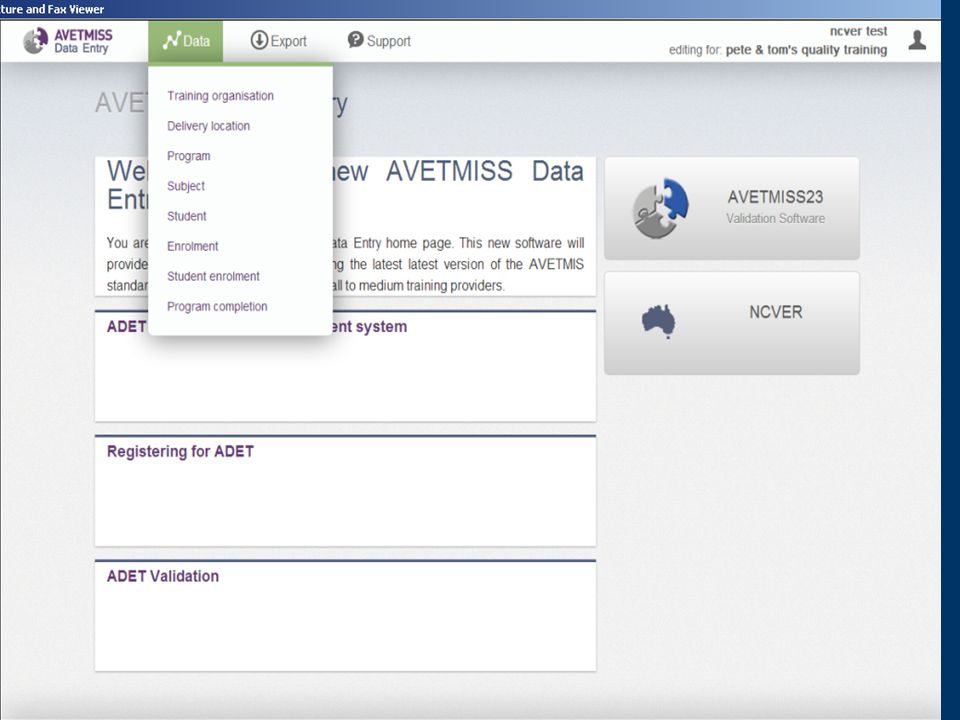Click the ADET Validation heading
The width and height of the screenshot is (960, 720).
click(x=162, y=576)
